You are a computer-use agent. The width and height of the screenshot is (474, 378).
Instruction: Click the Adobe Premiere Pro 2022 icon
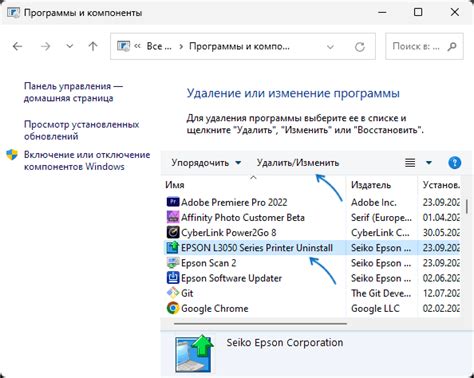(173, 202)
